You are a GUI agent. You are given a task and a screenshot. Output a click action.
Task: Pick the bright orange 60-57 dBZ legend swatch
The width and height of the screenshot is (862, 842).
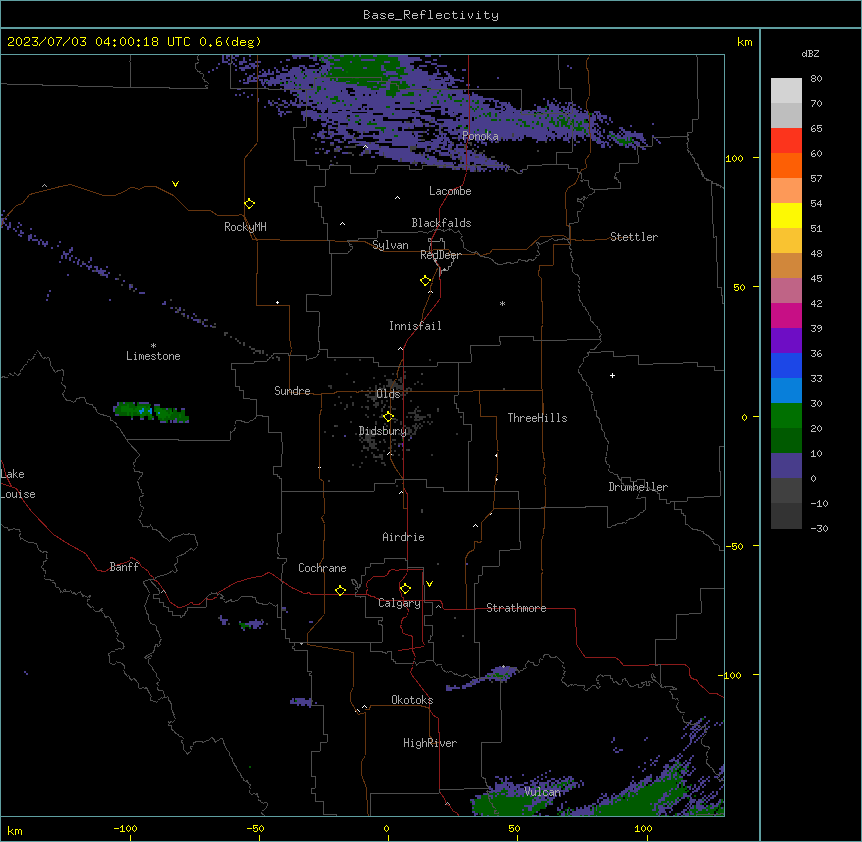pos(786,165)
